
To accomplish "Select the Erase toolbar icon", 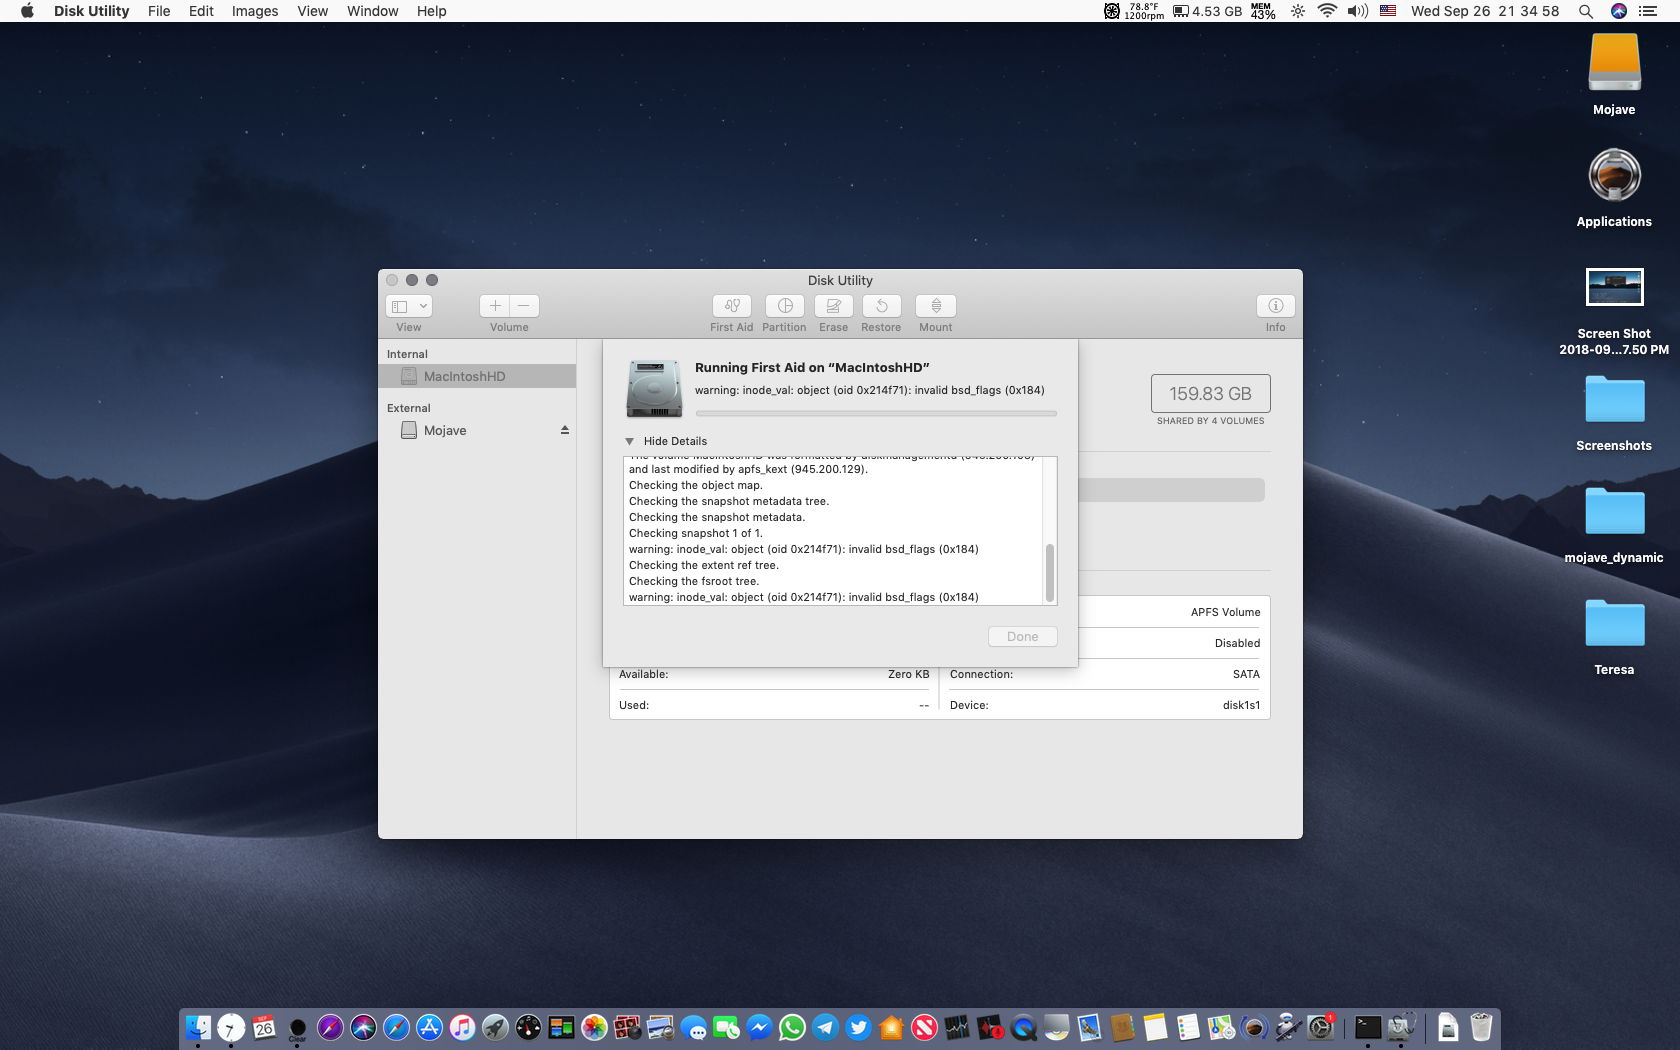I will tap(833, 306).
